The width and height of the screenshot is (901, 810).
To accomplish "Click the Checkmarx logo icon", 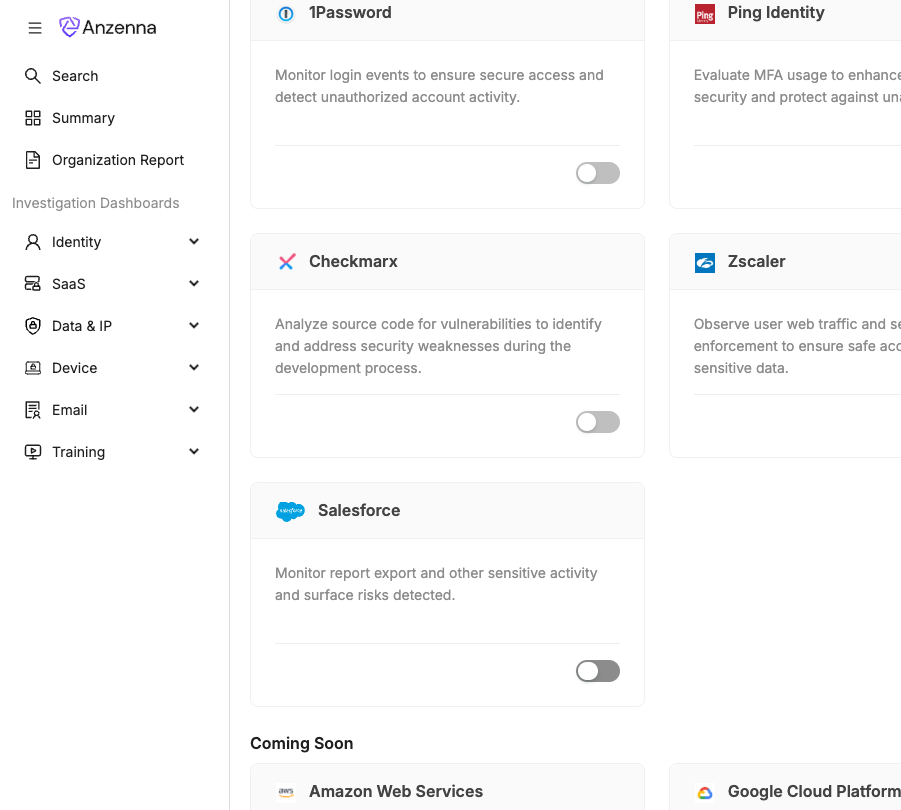I will coord(287,262).
